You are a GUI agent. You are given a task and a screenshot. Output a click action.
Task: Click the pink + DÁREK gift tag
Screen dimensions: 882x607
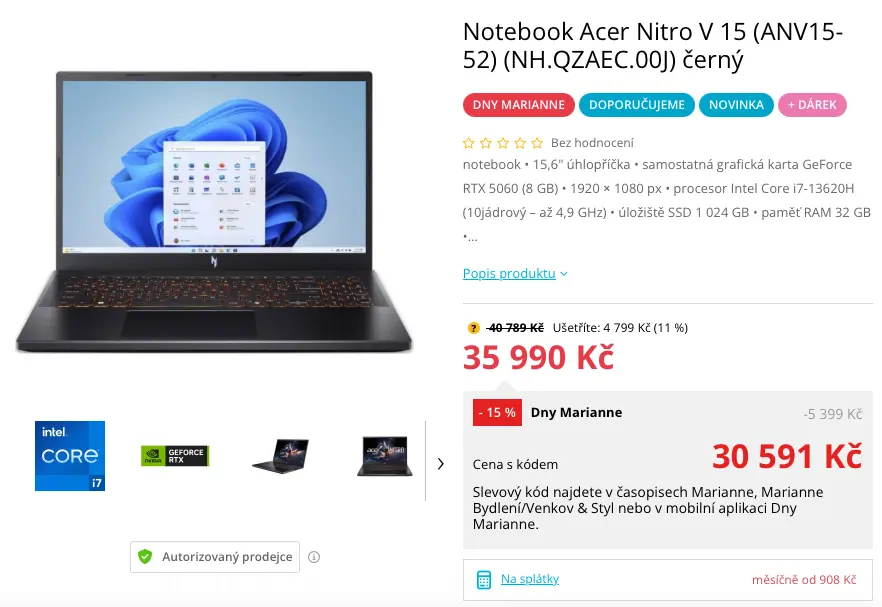tap(812, 105)
